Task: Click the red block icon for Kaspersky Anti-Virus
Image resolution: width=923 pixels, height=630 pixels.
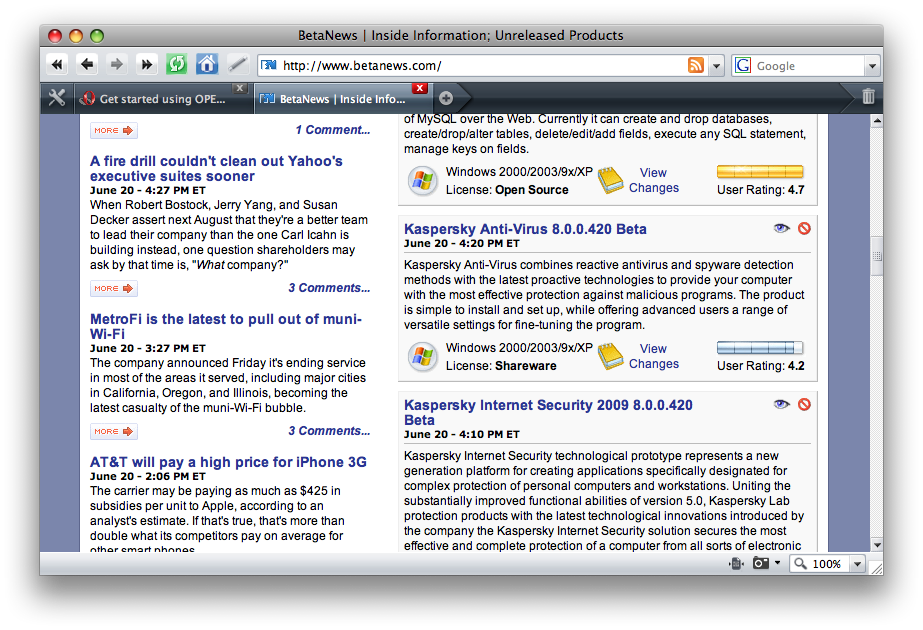Action: 804,228
